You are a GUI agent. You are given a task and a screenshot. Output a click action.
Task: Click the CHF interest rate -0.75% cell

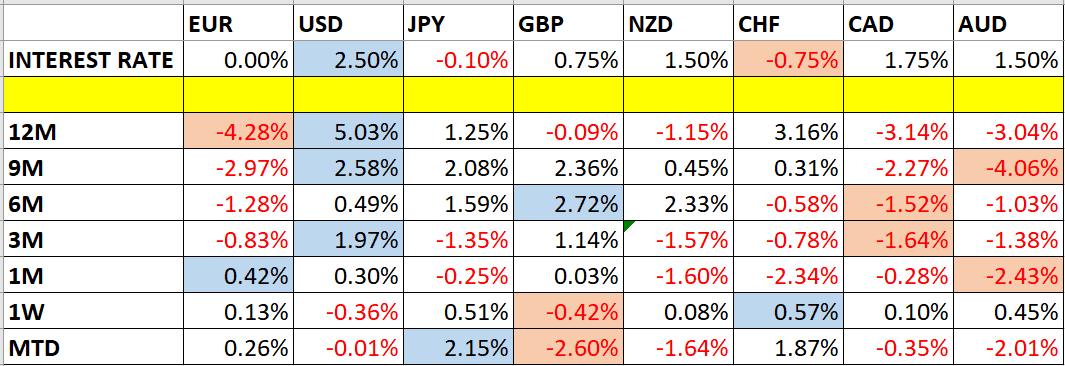tap(788, 60)
